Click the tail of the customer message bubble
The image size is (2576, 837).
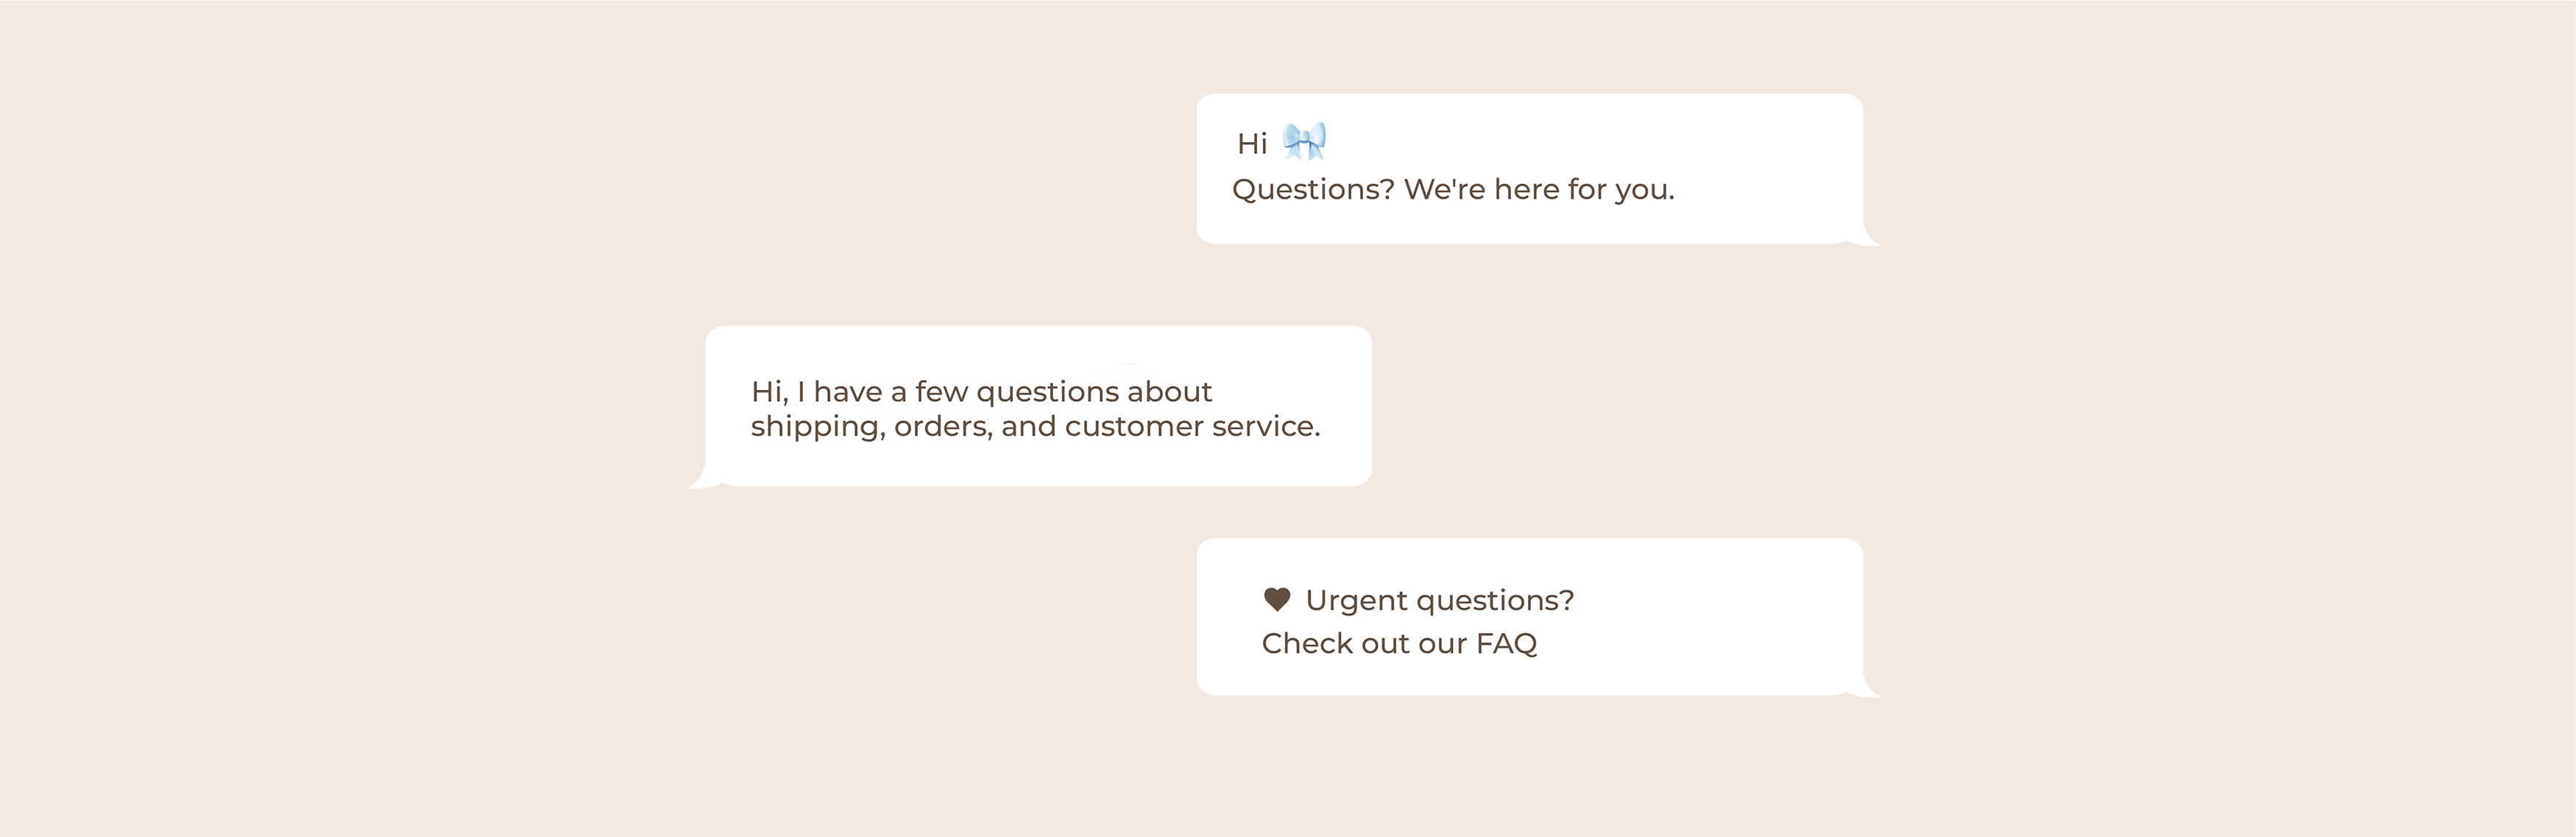(701, 477)
